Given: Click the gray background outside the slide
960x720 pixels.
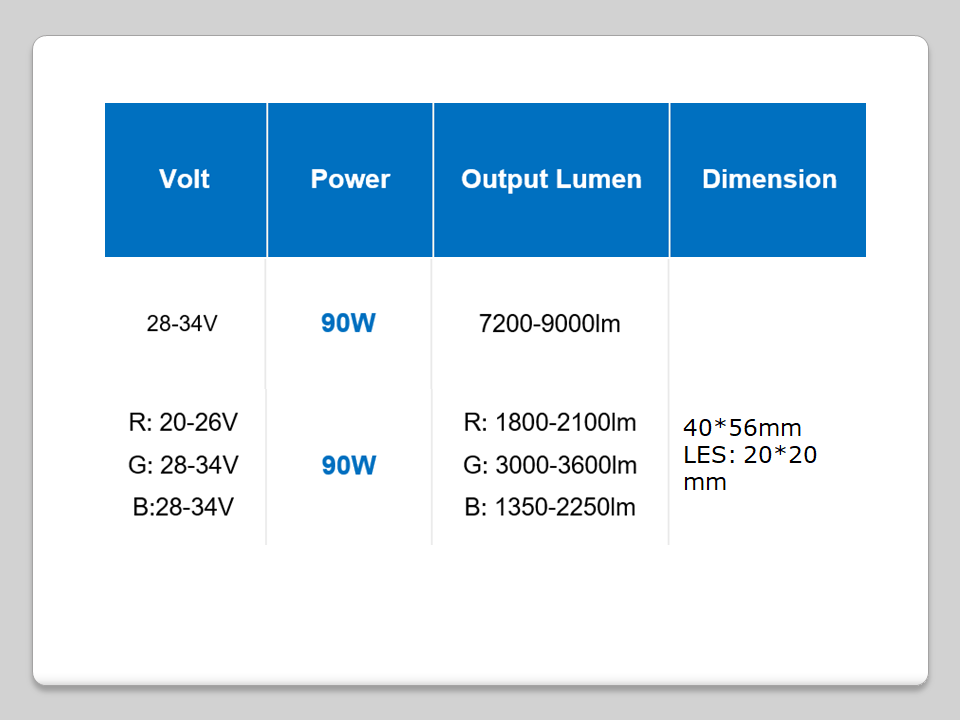Looking at the screenshot, I should [15, 360].
